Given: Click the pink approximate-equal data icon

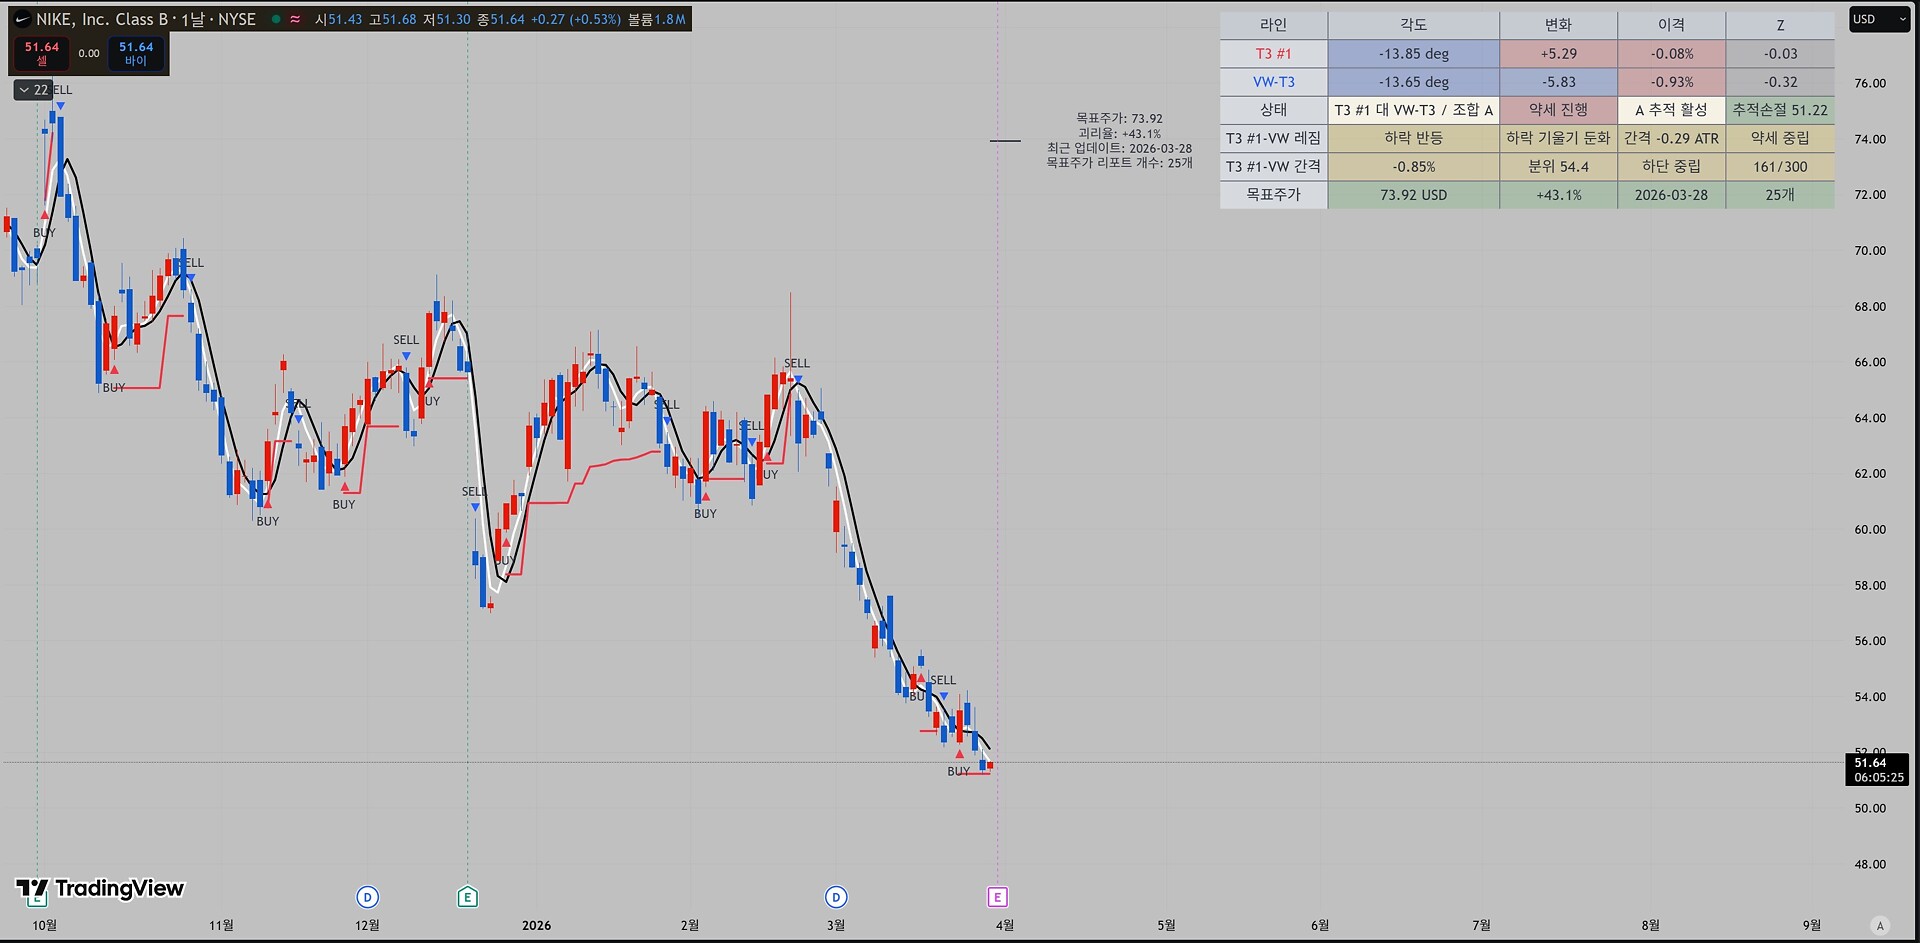Looking at the screenshot, I should [x=295, y=19].
